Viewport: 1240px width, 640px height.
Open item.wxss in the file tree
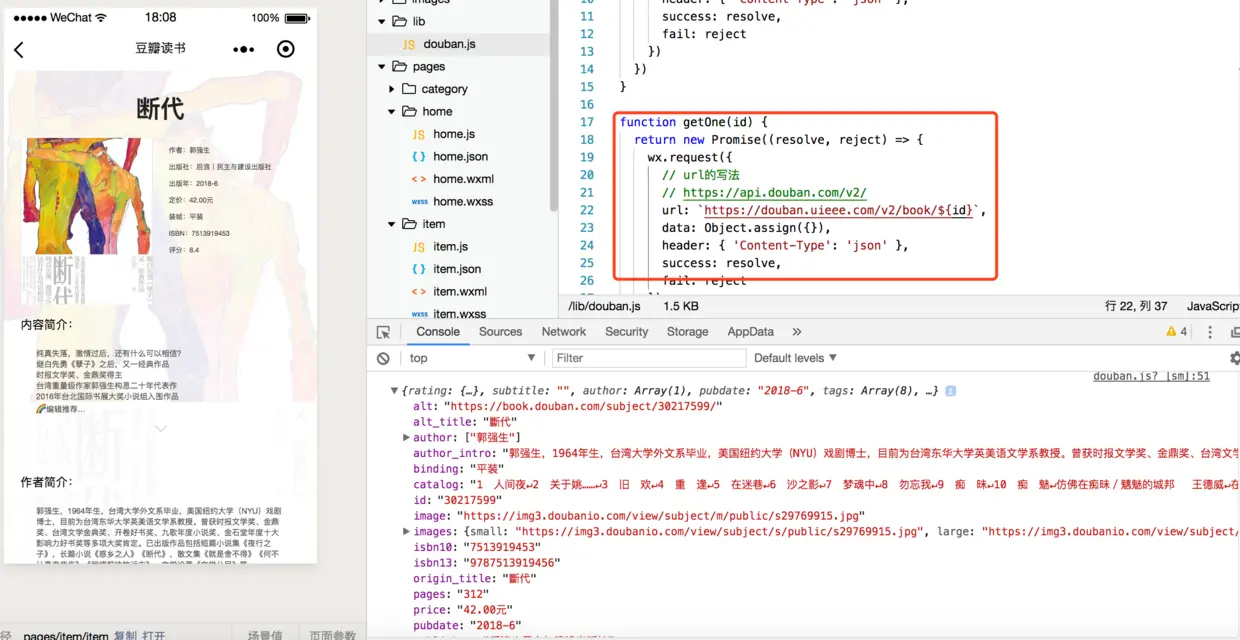click(x=460, y=314)
